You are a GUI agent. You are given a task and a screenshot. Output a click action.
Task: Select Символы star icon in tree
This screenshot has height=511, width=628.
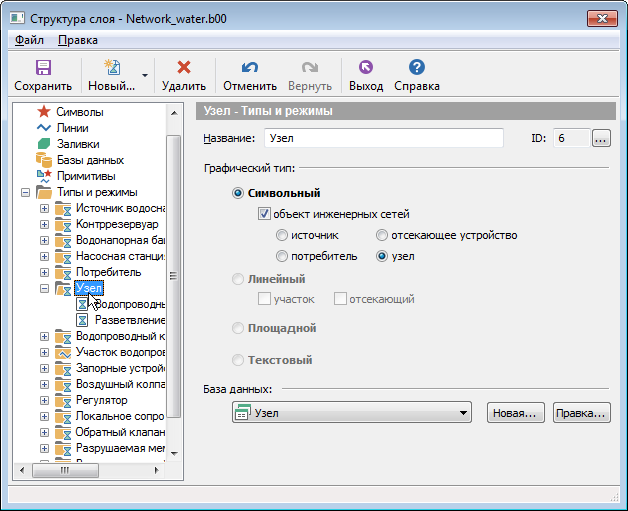(44, 112)
